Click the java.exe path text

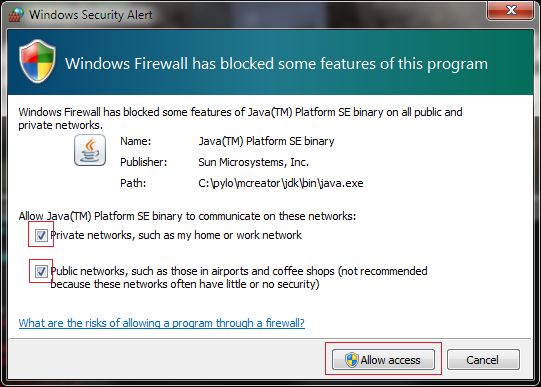click(x=281, y=183)
